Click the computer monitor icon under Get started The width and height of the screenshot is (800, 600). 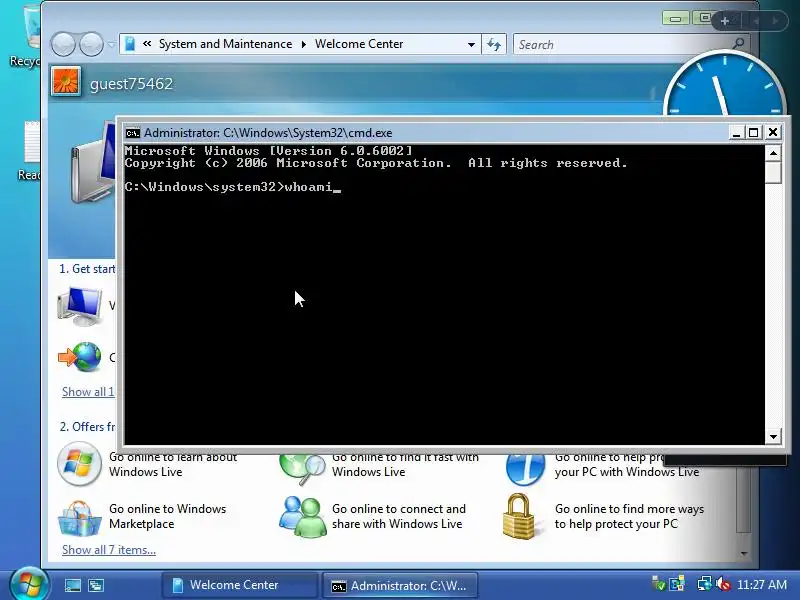pyautogui.click(x=80, y=307)
